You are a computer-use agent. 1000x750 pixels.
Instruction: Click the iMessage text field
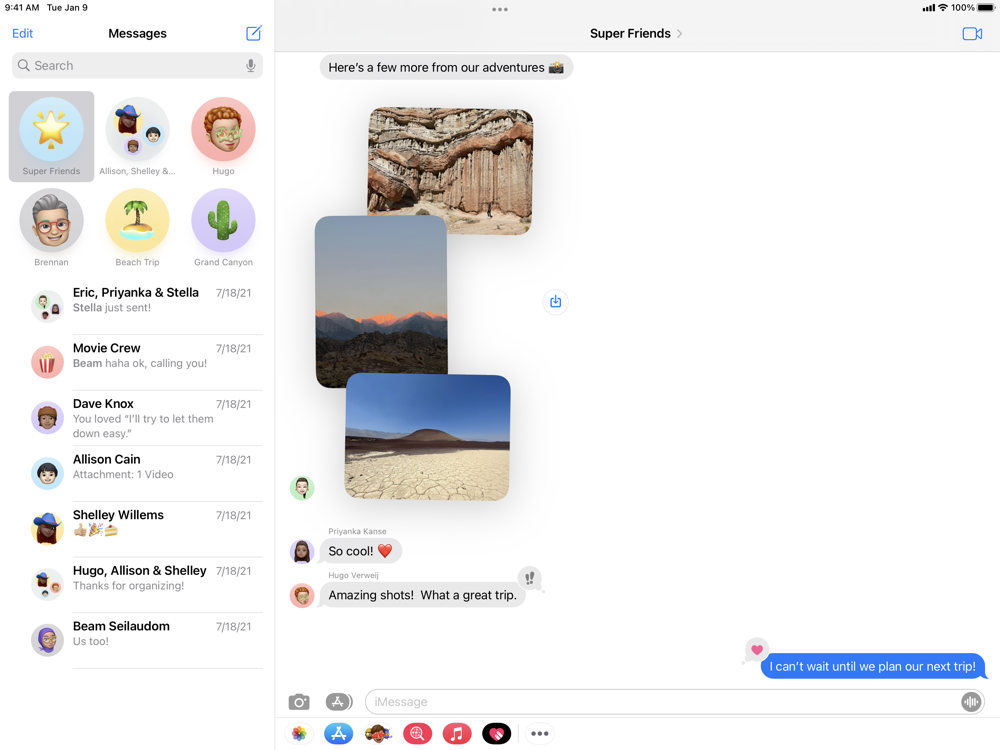point(660,702)
